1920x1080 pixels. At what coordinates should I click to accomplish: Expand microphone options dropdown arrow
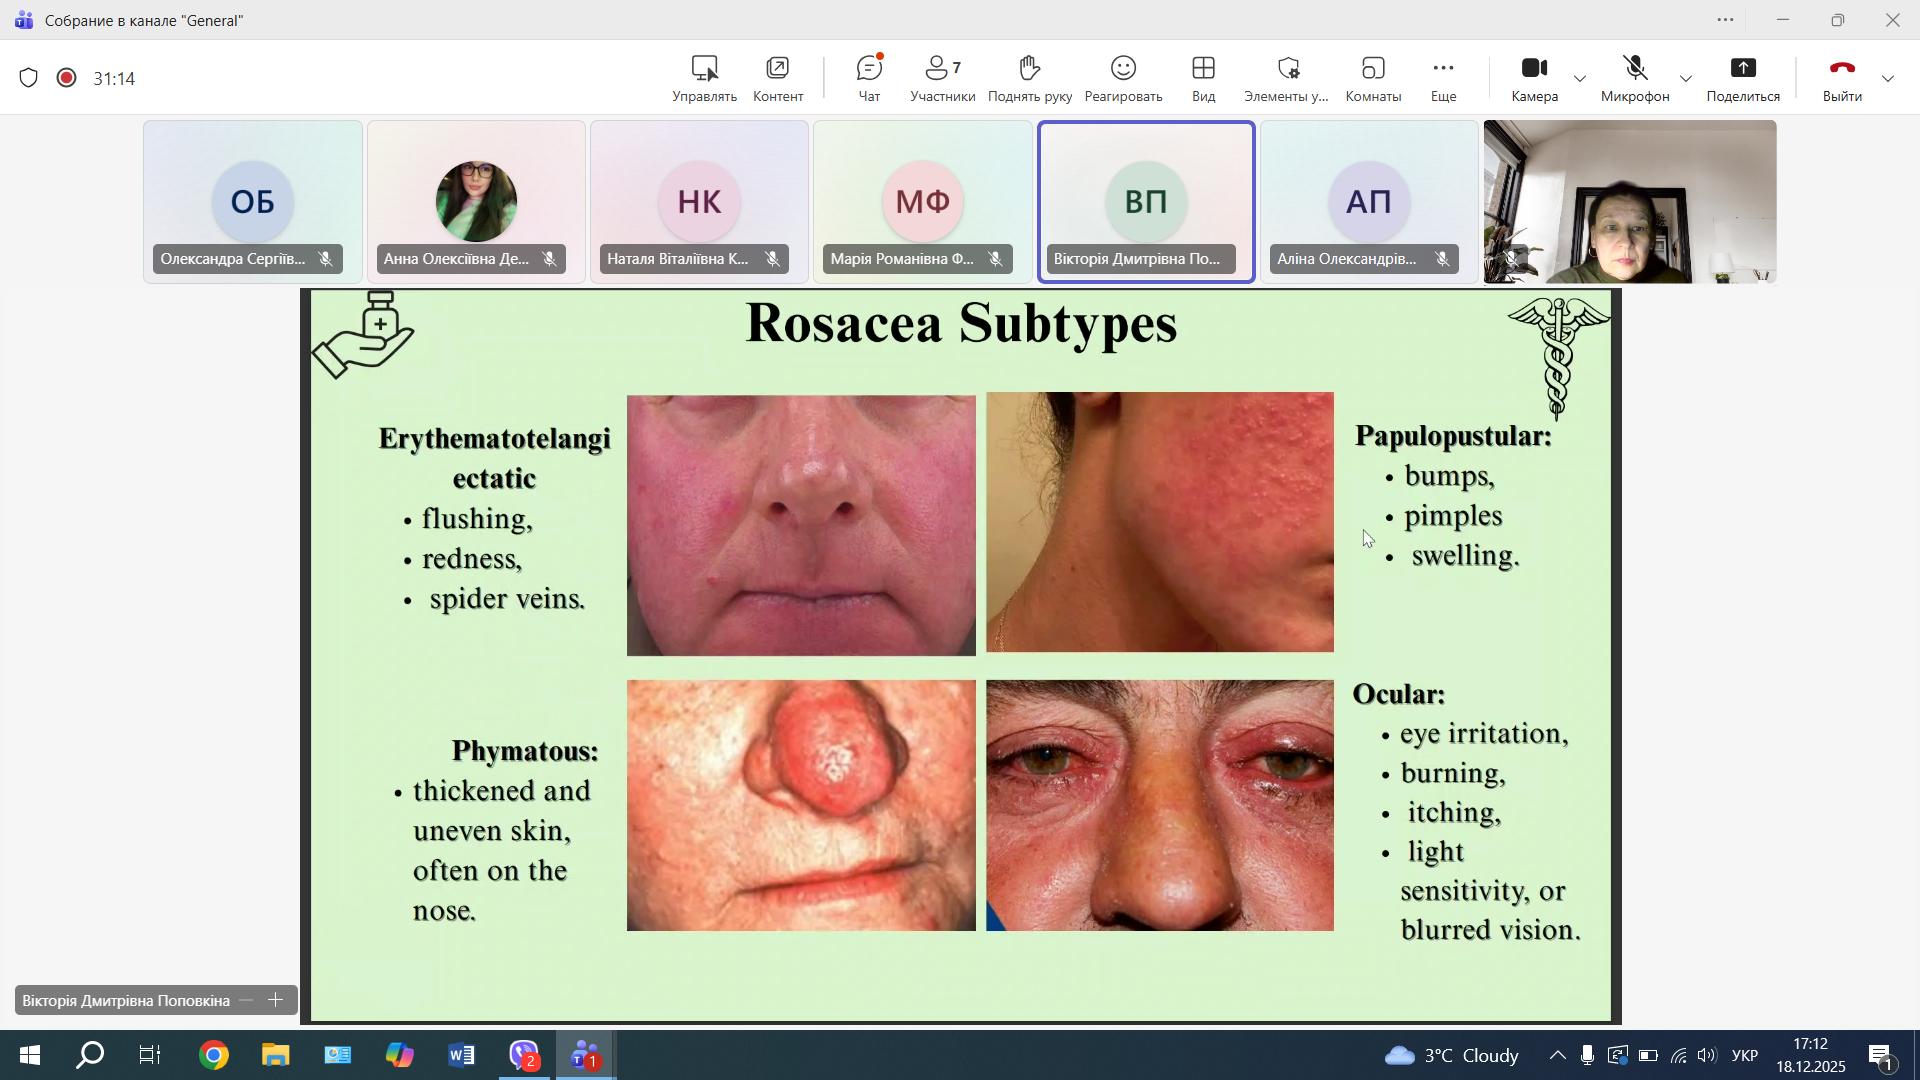click(x=1686, y=79)
